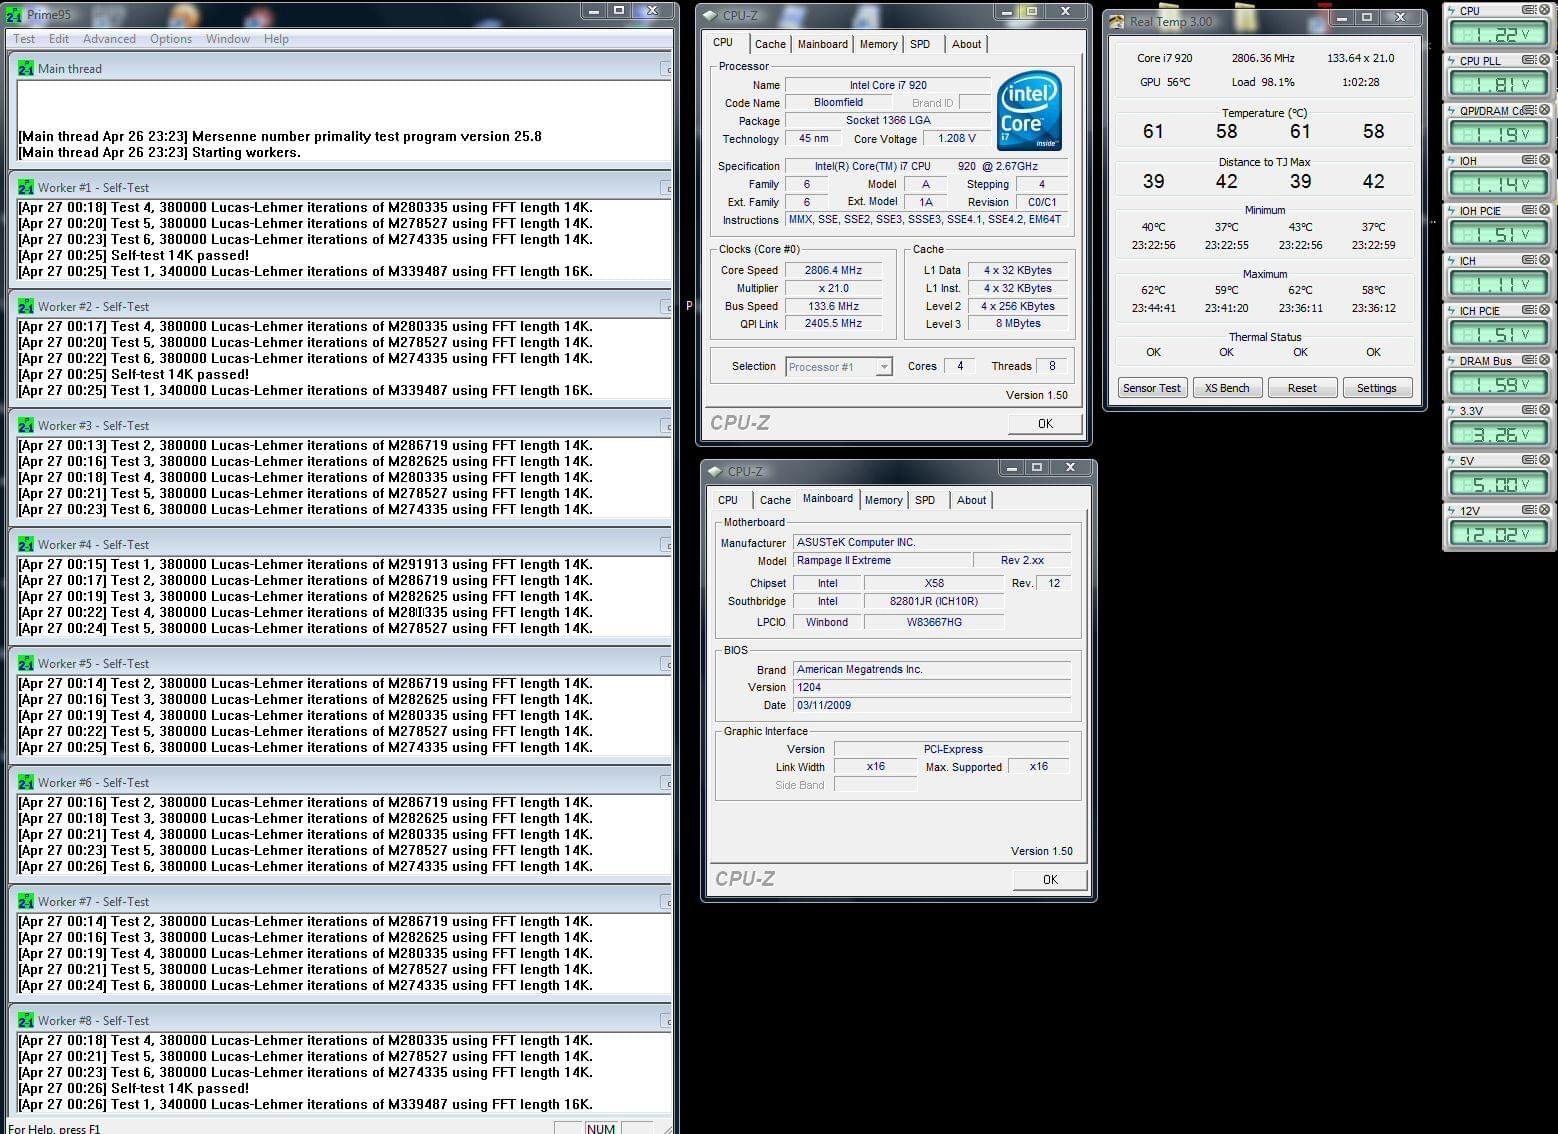This screenshot has height=1134, width=1558.
Task: Switch to SPD tab in lower CPU-Z
Action: pyautogui.click(x=925, y=500)
